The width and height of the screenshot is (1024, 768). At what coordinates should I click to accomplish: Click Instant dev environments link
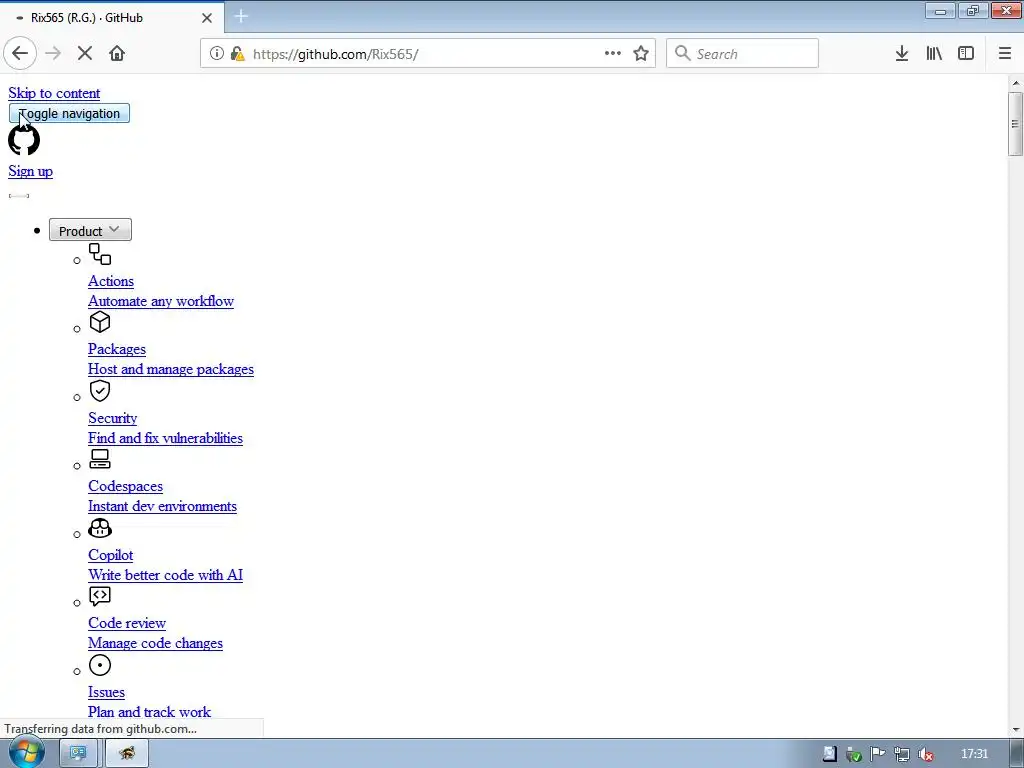[163, 506]
